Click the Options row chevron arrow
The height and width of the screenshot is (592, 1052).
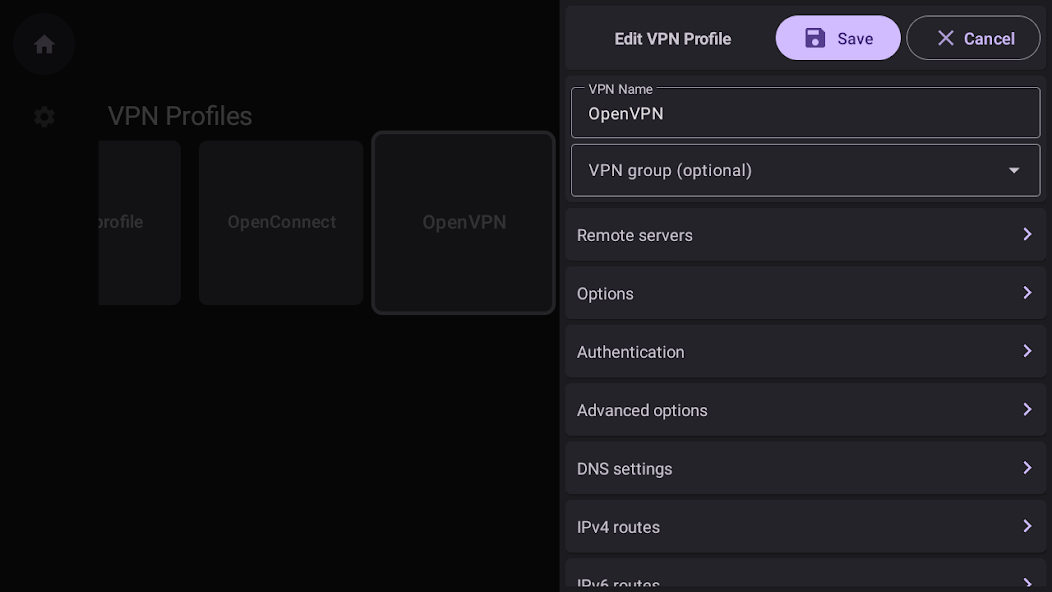pos(1027,293)
